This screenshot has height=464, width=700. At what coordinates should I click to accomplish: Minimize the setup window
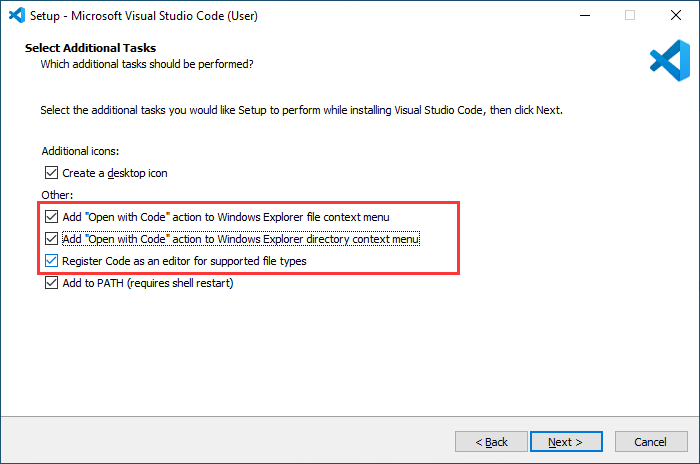[585, 16]
